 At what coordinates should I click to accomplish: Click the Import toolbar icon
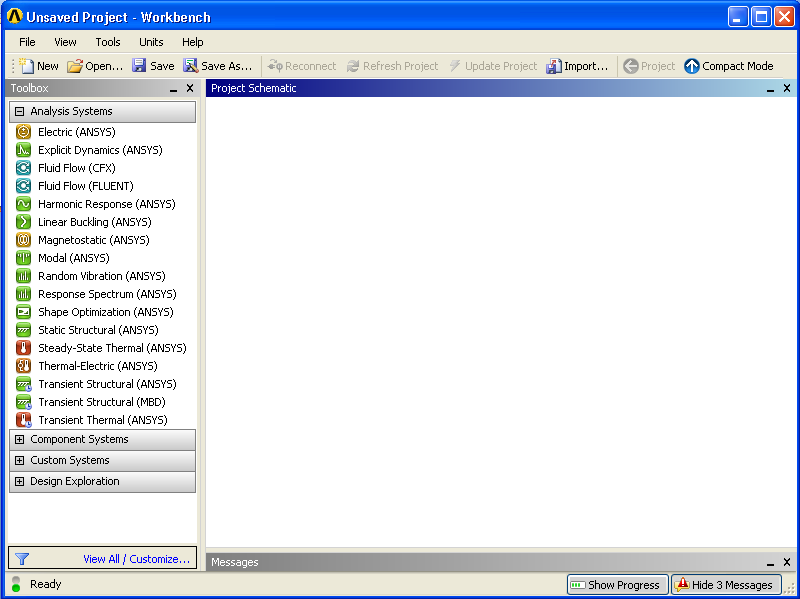(x=554, y=66)
